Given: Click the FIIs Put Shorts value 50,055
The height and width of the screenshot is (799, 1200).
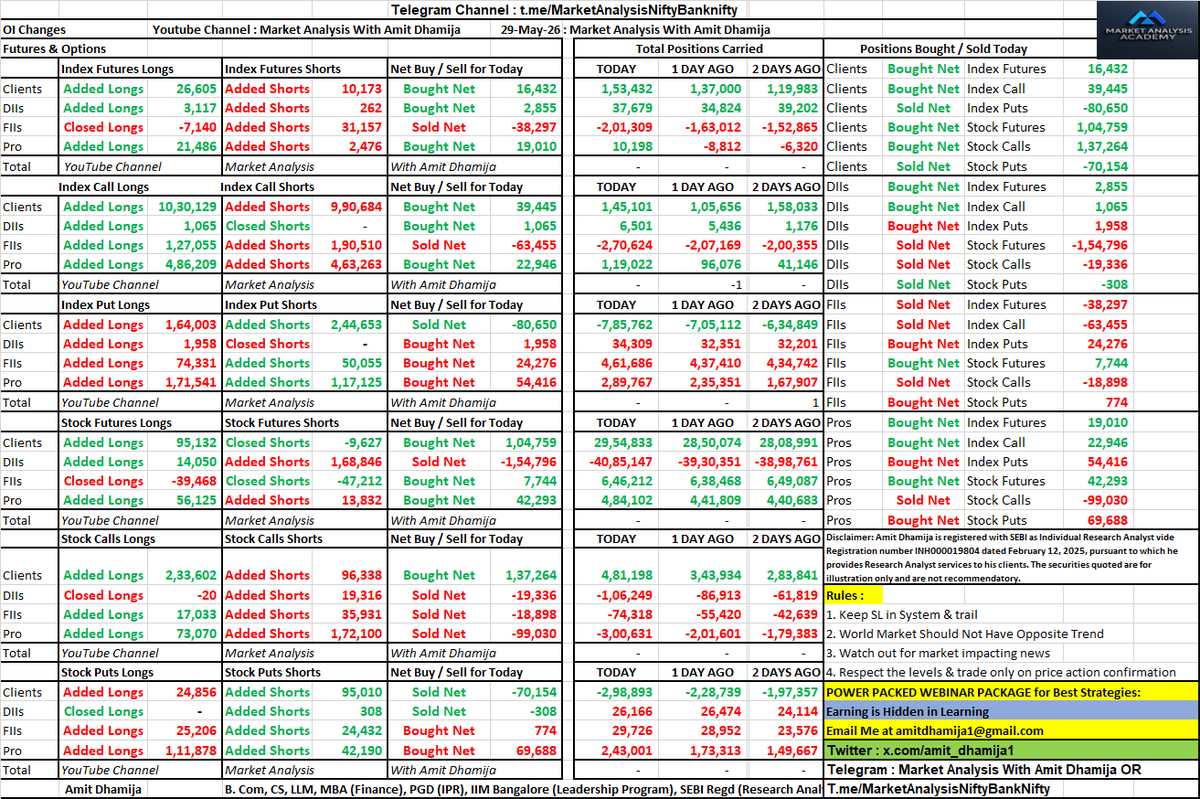Looking at the screenshot, I should [x=361, y=363].
